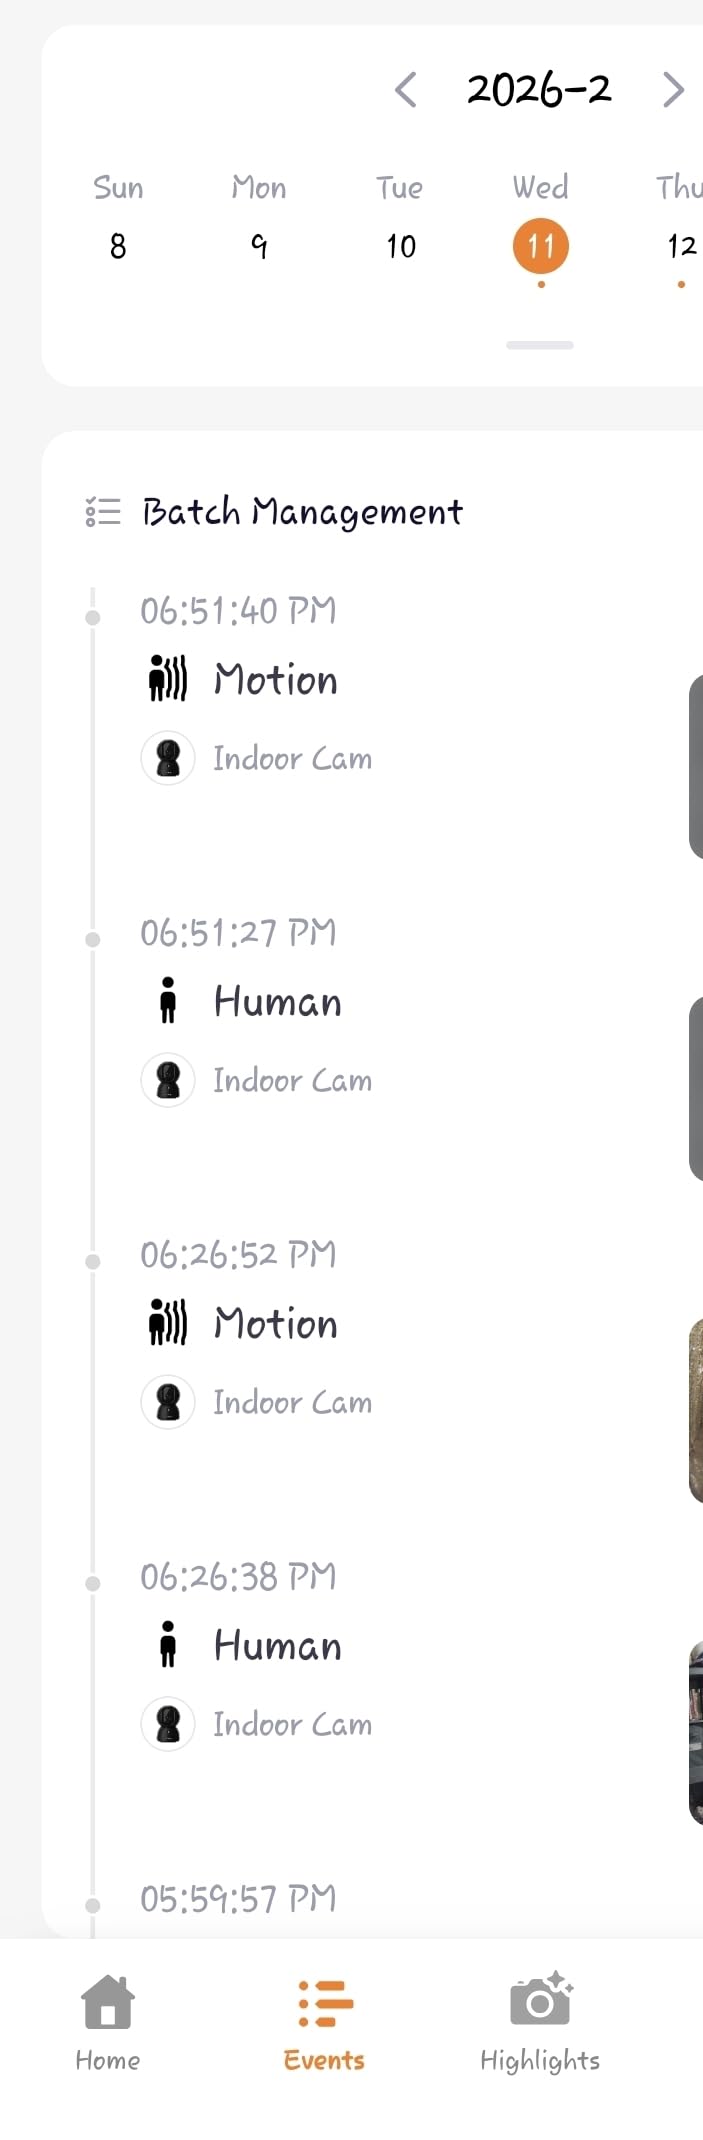Select the 05:59:57 PM timeline entry
This screenshot has height=2140, width=703.
238,1898
